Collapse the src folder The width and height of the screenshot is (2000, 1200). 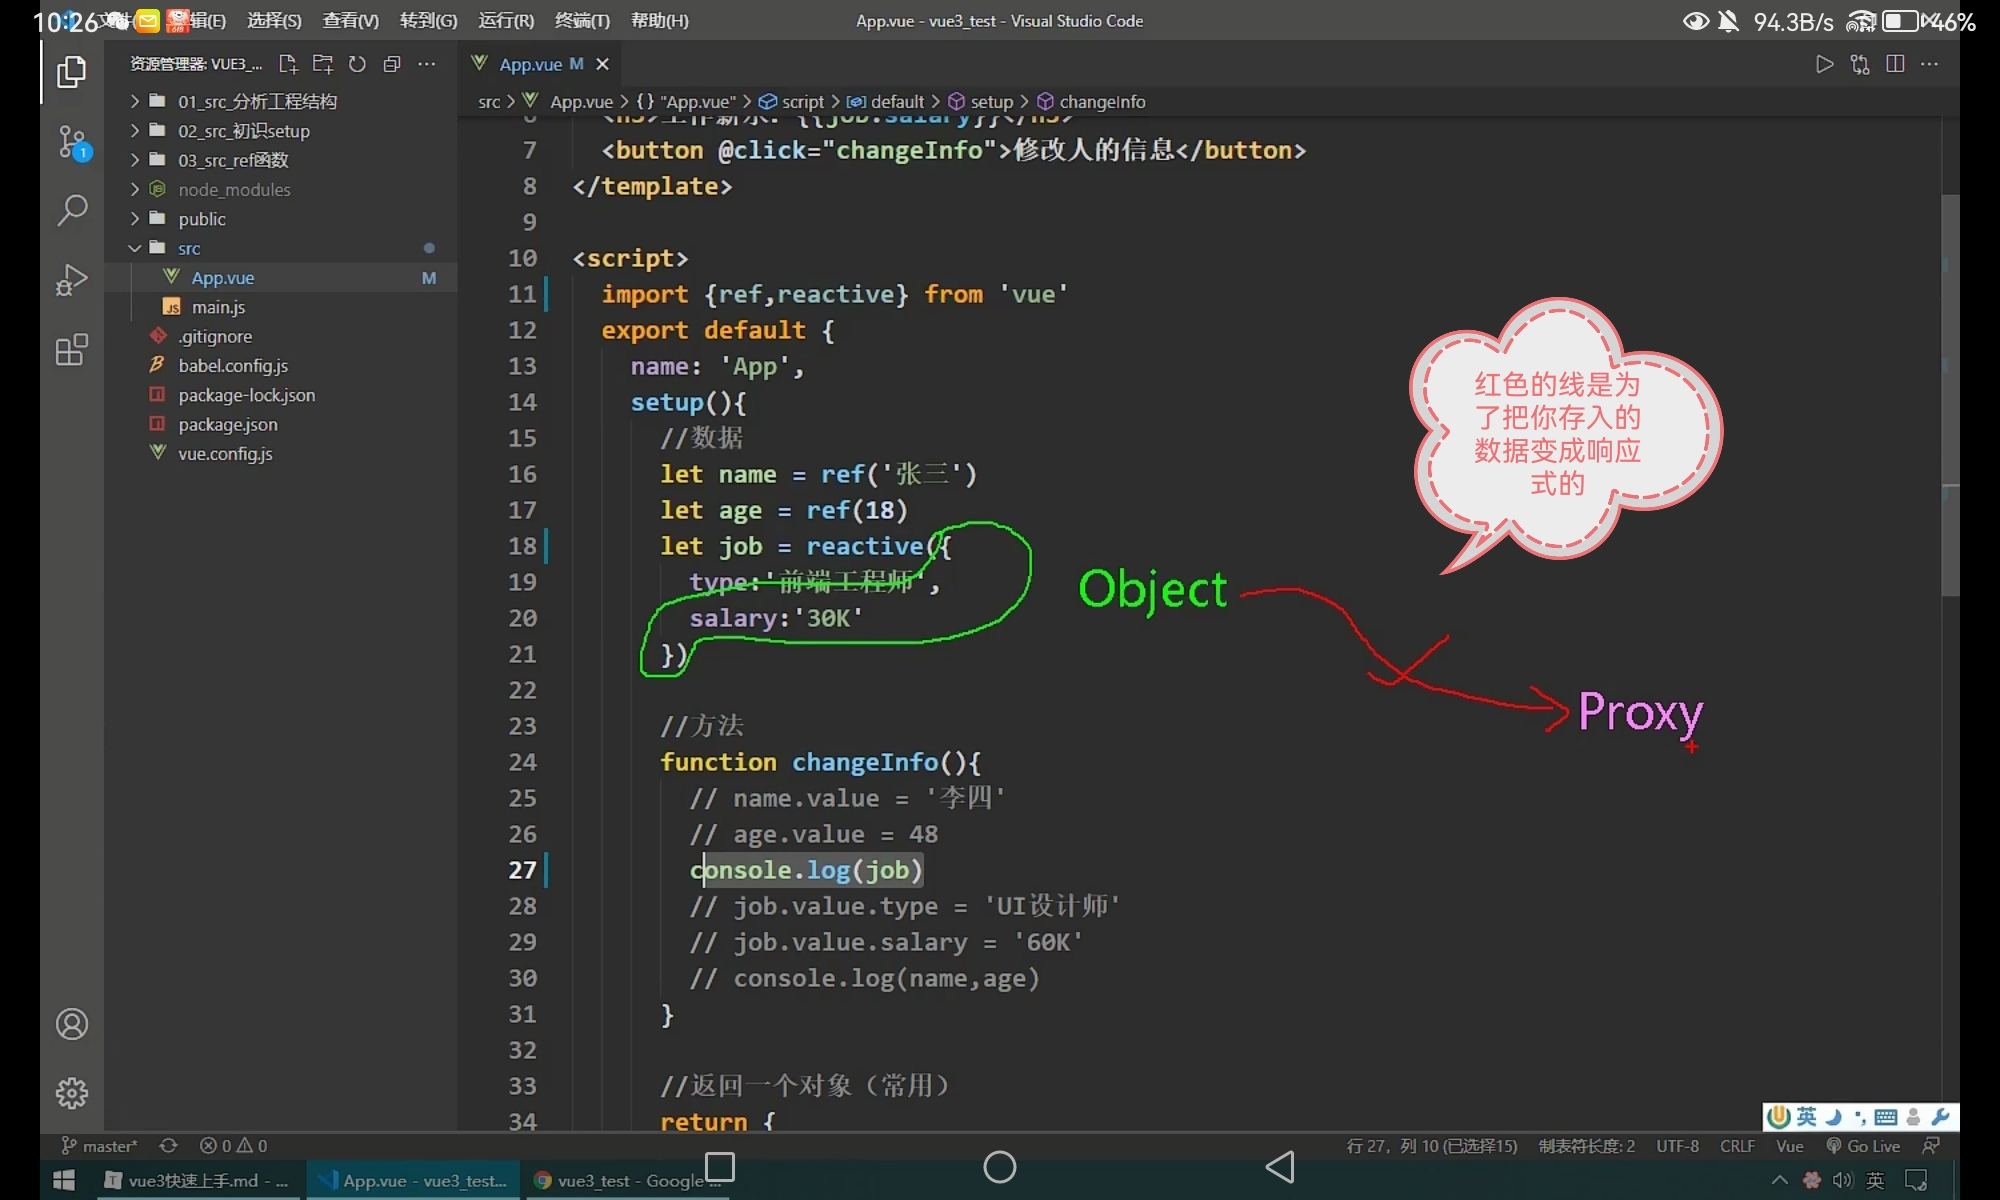[x=189, y=248]
